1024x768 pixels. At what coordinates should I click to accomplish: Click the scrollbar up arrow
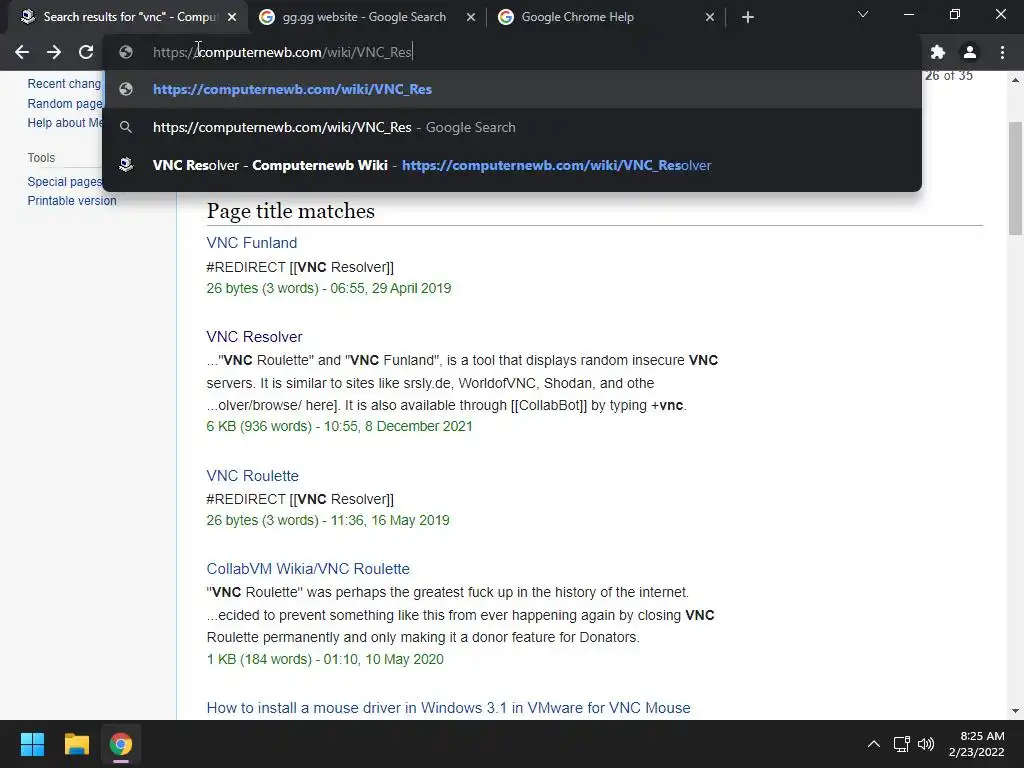coord(1015,80)
